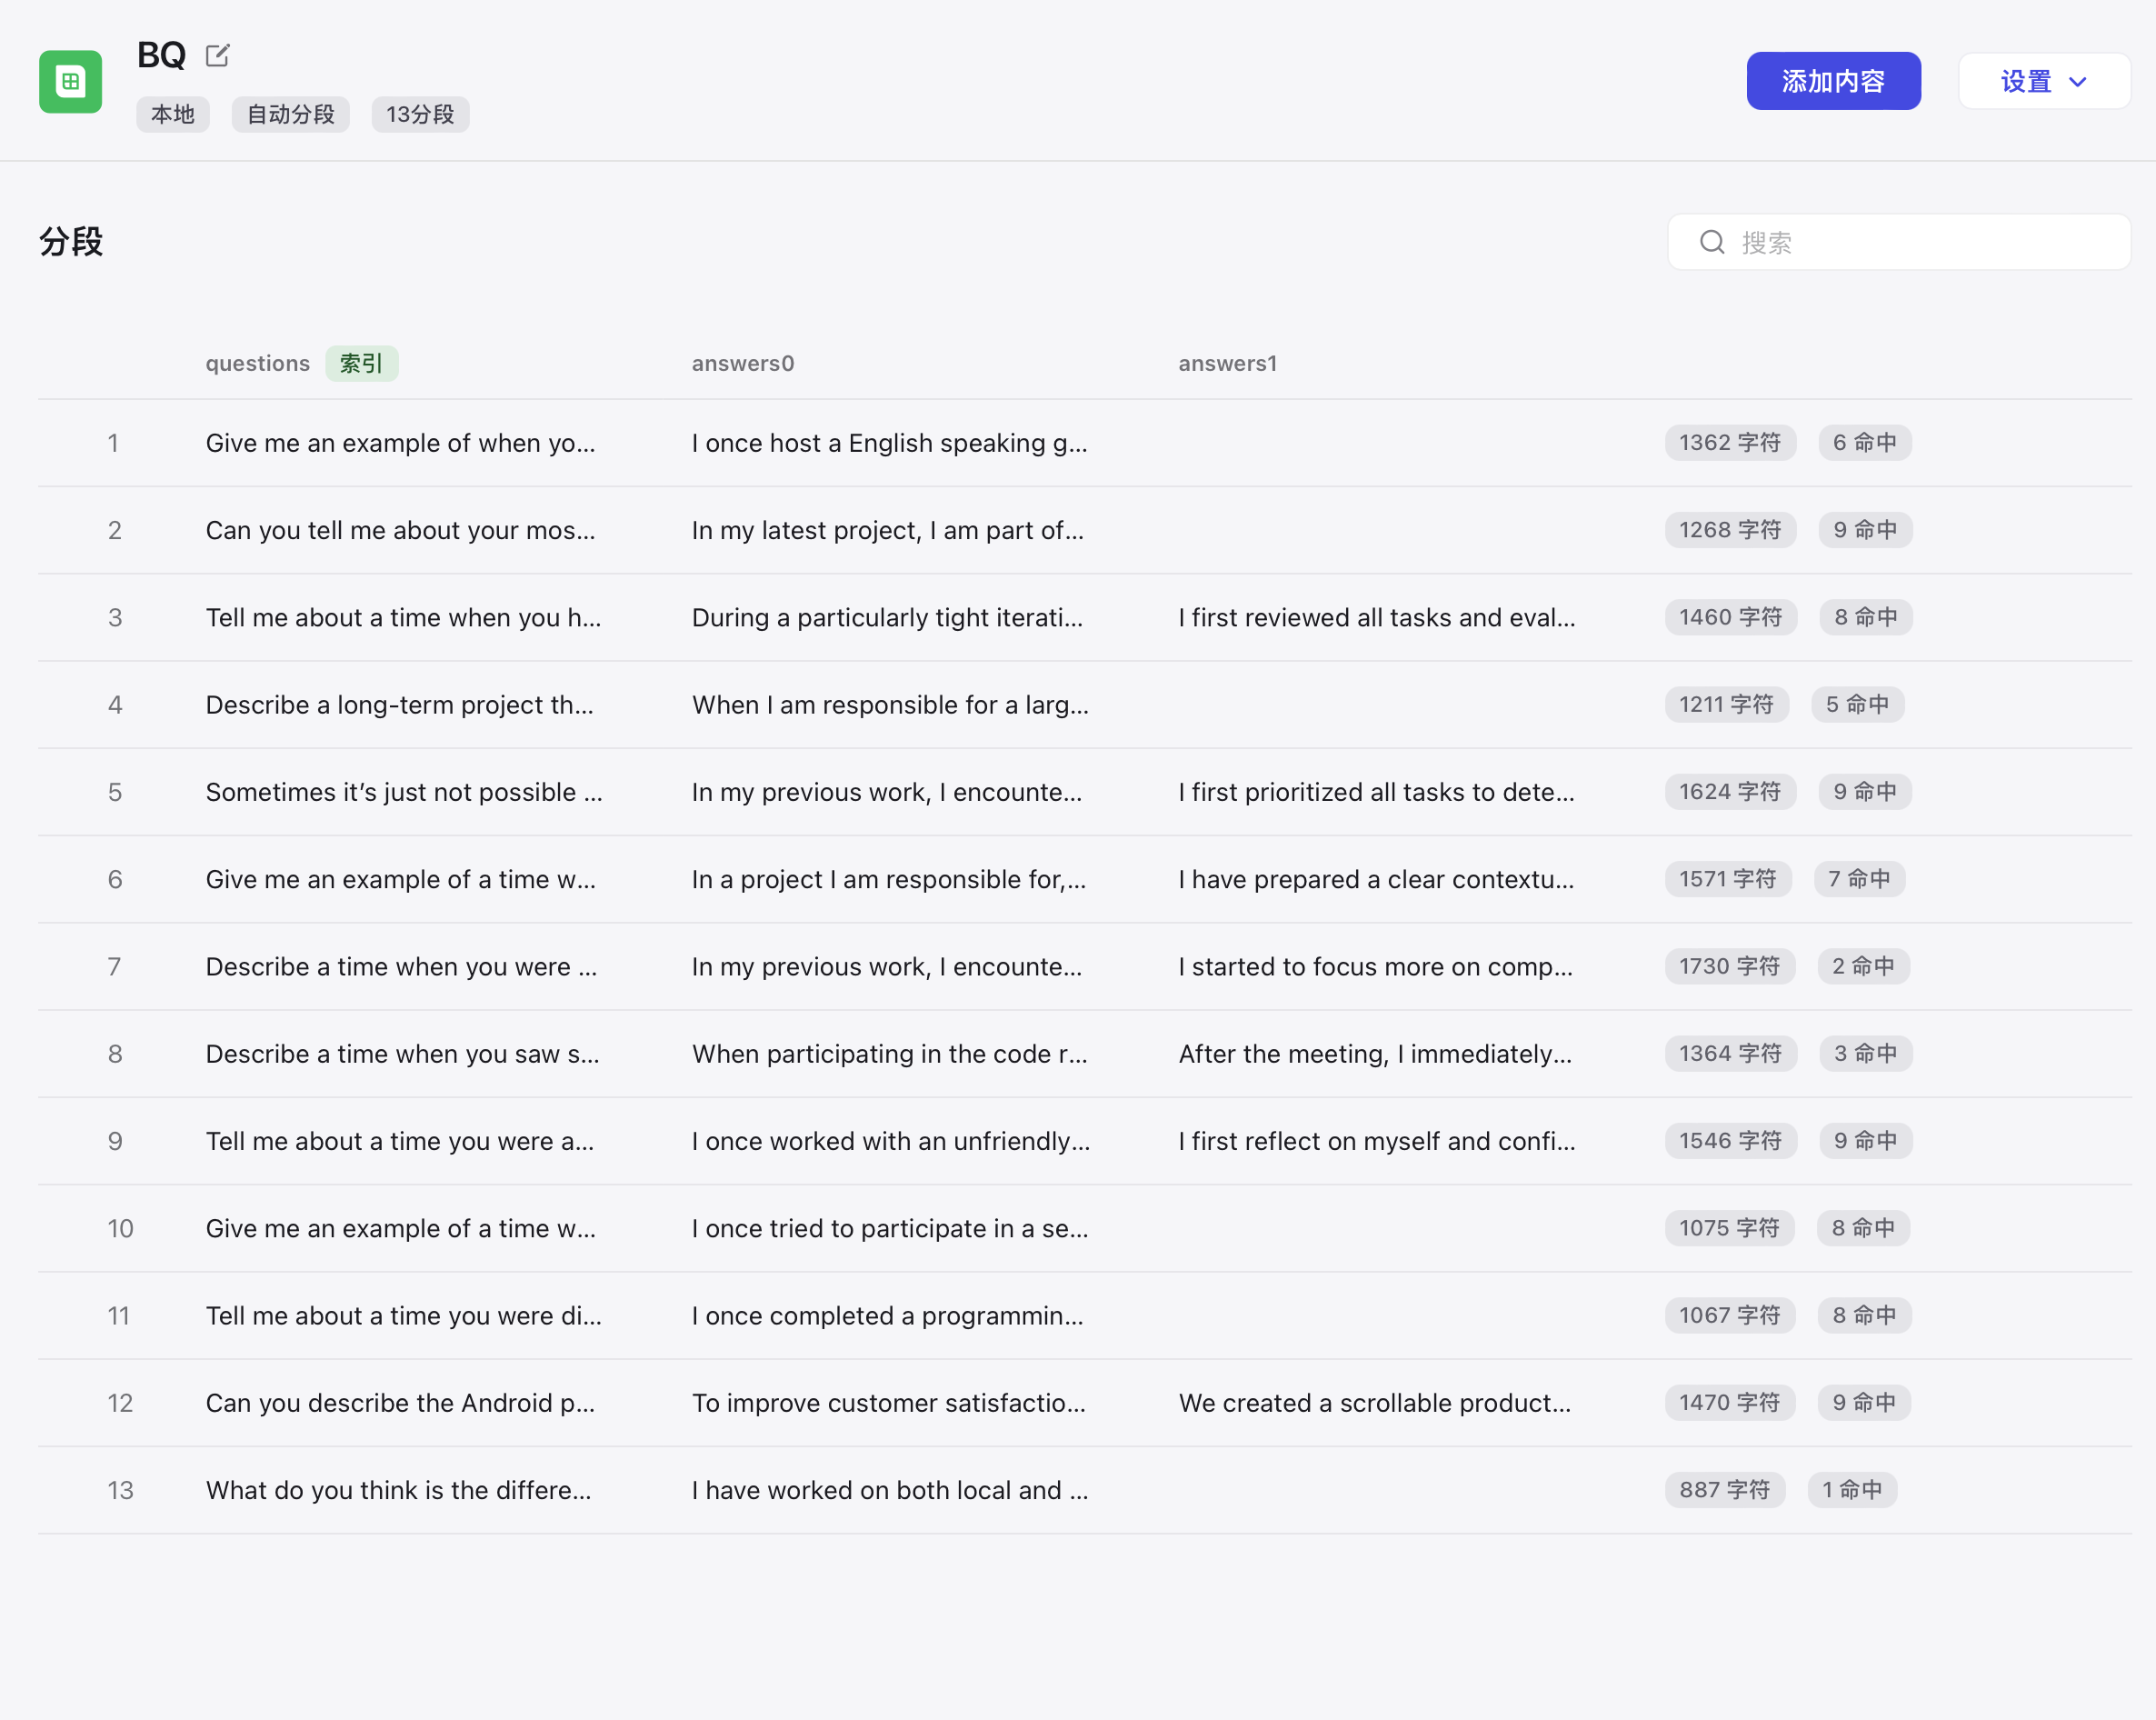Image resolution: width=2156 pixels, height=1720 pixels.
Task: Click the 添加内容 button
Action: [x=1832, y=81]
